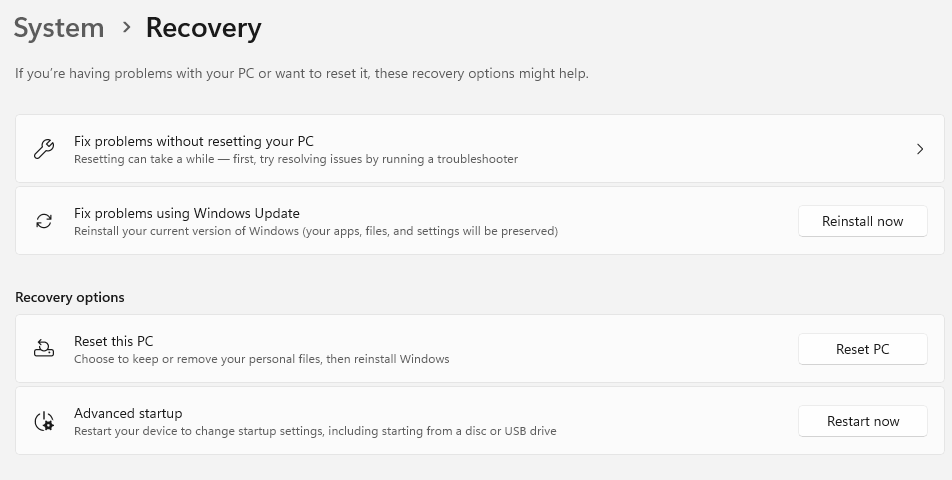The image size is (952, 480).
Task: Select the "Fix problems using Windows Update" title
Action: pyautogui.click(x=187, y=213)
